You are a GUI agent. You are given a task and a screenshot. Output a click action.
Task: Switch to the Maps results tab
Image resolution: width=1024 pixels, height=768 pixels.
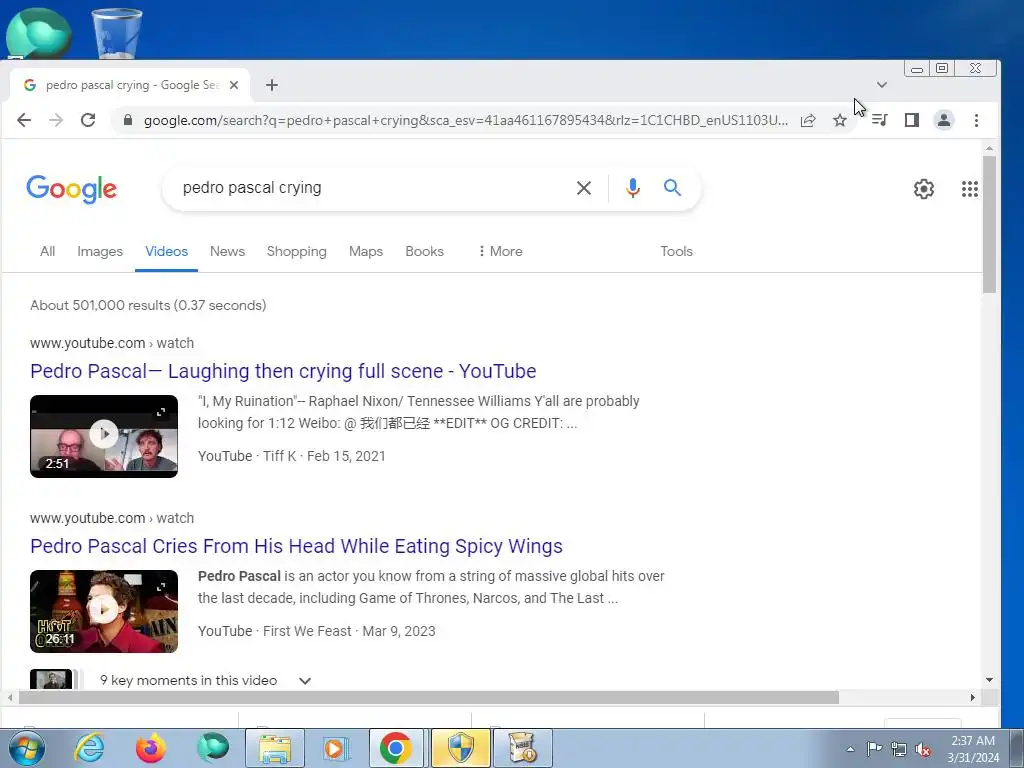[366, 251]
